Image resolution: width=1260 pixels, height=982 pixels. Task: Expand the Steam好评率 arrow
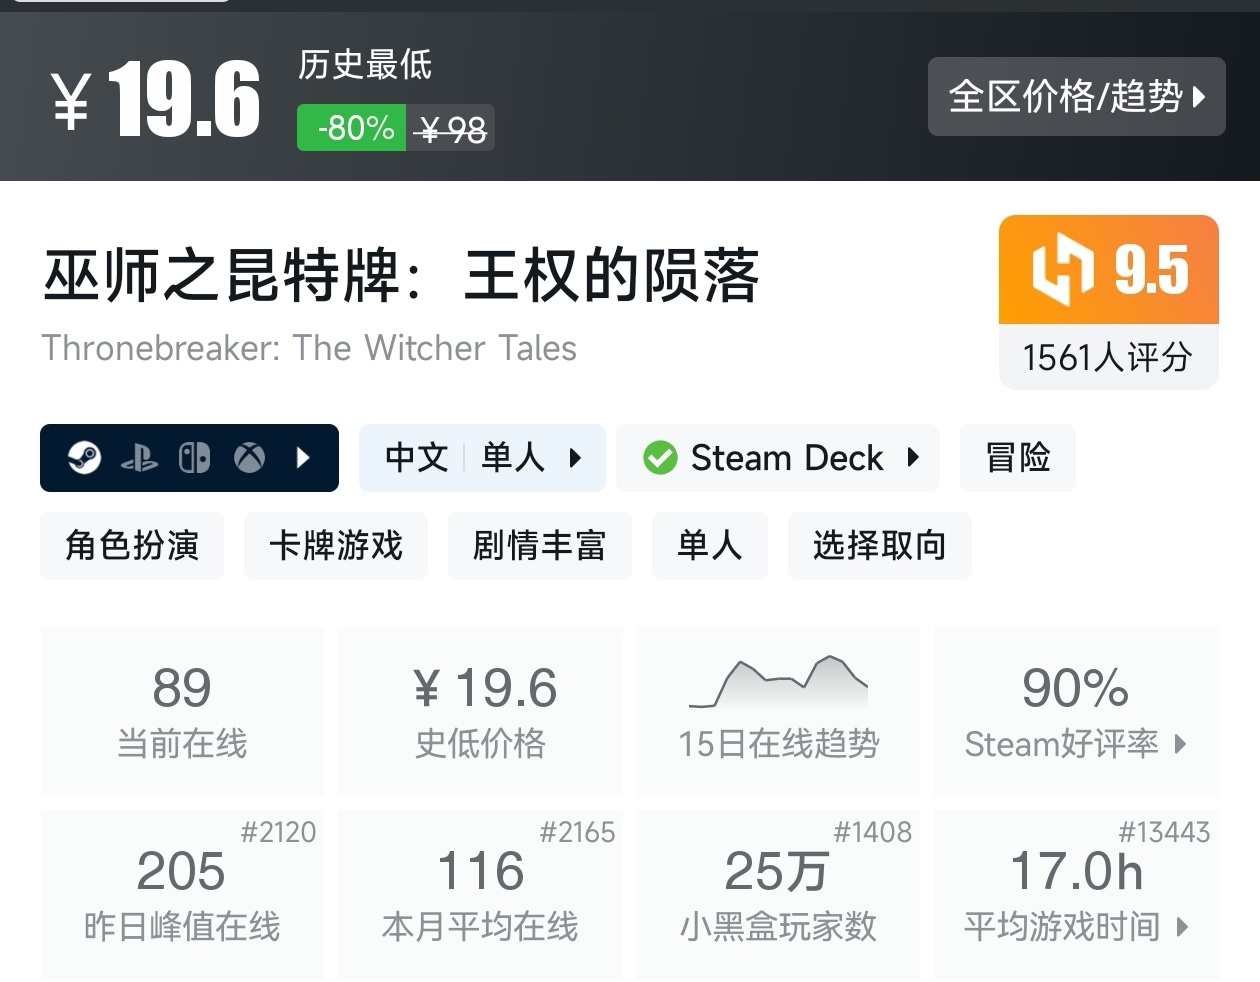coord(1181,744)
